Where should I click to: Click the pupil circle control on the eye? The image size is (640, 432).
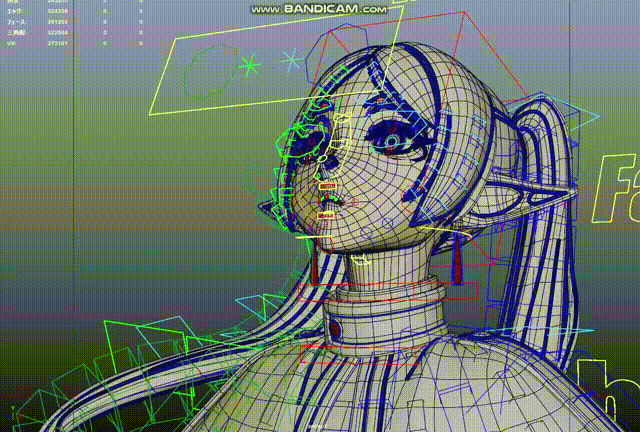point(392,142)
